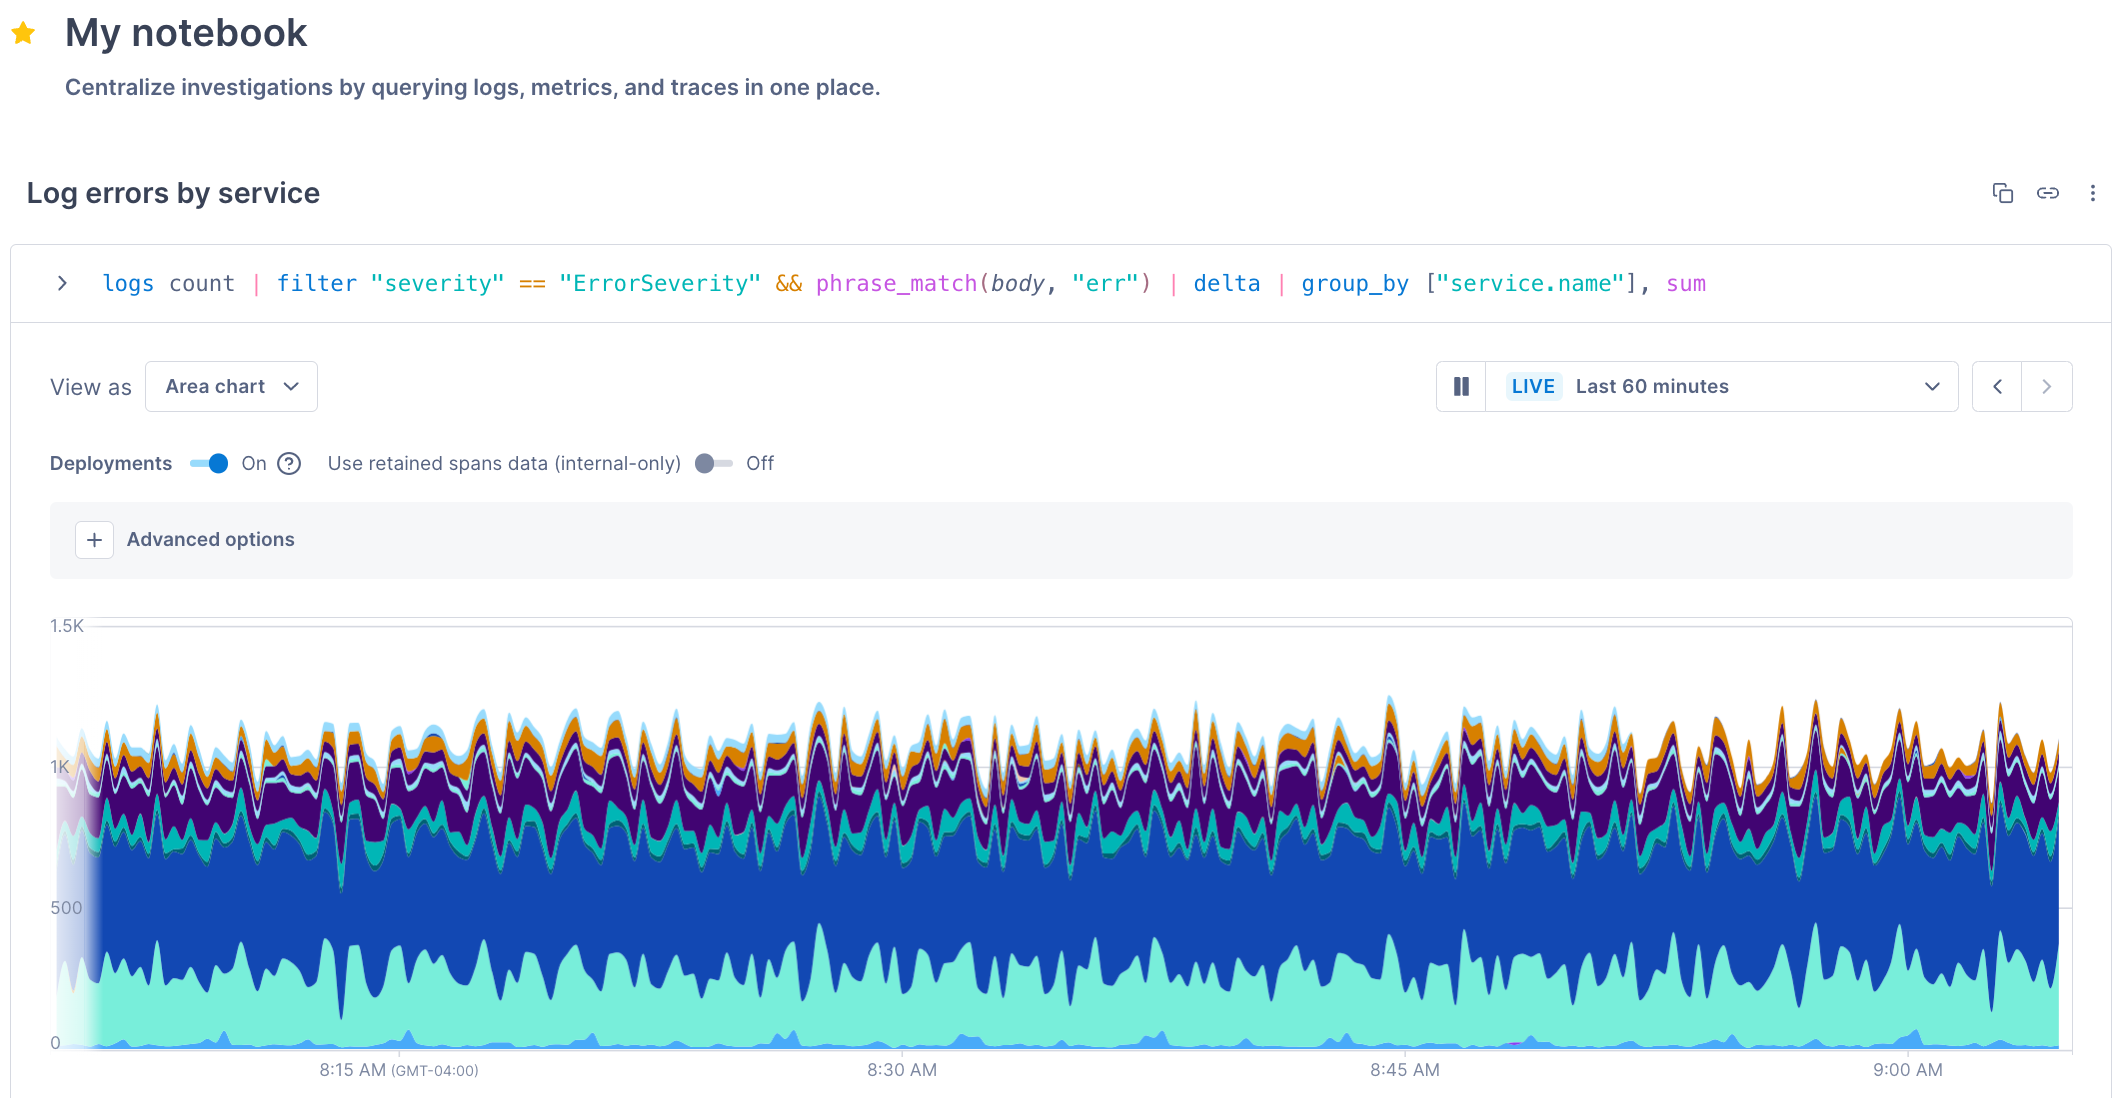The height and width of the screenshot is (1098, 2124).
Task: Click the Advanced options label
Action: pos(210,540)
